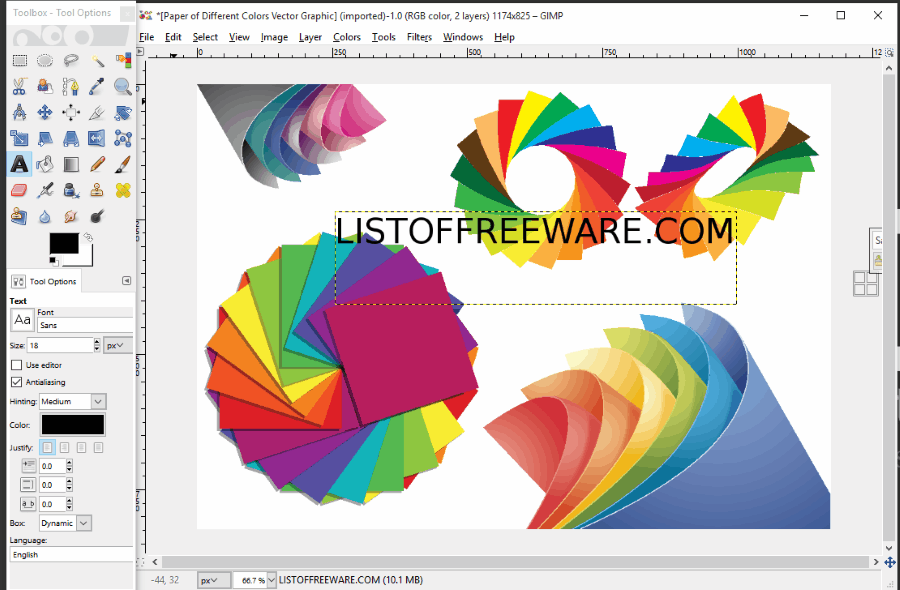
Task: Set text justify to filled
Action: point(98,447)
